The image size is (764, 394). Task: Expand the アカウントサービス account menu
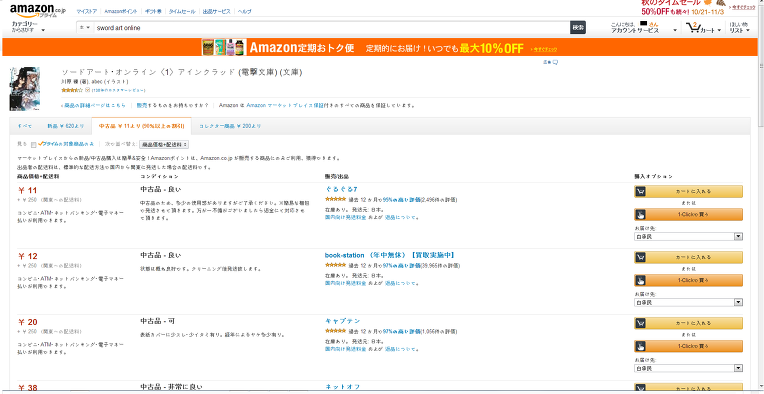tap(644, 27)
